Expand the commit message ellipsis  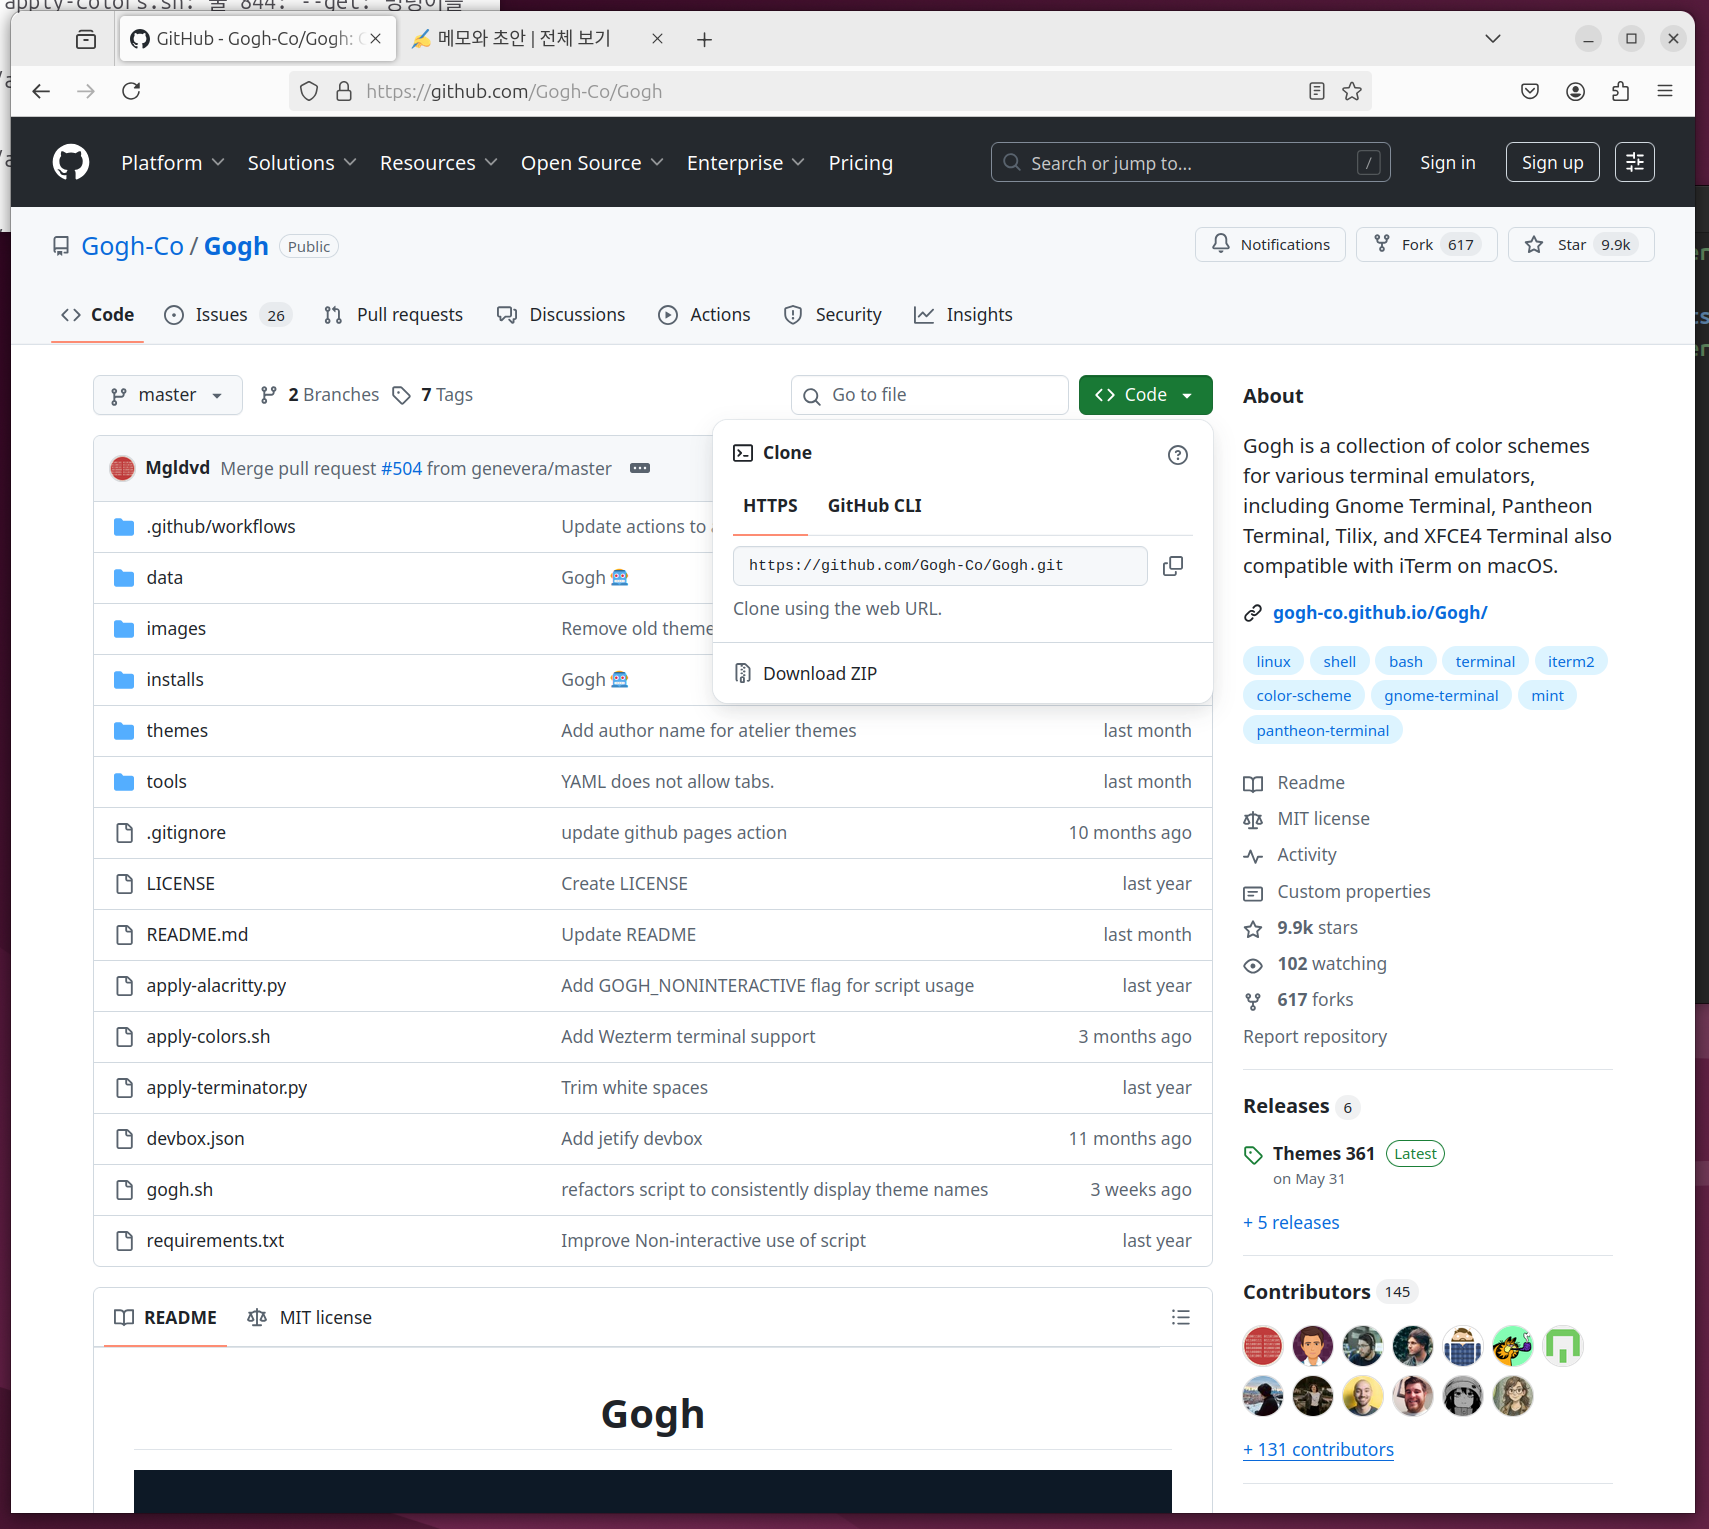tap(640, 468)
